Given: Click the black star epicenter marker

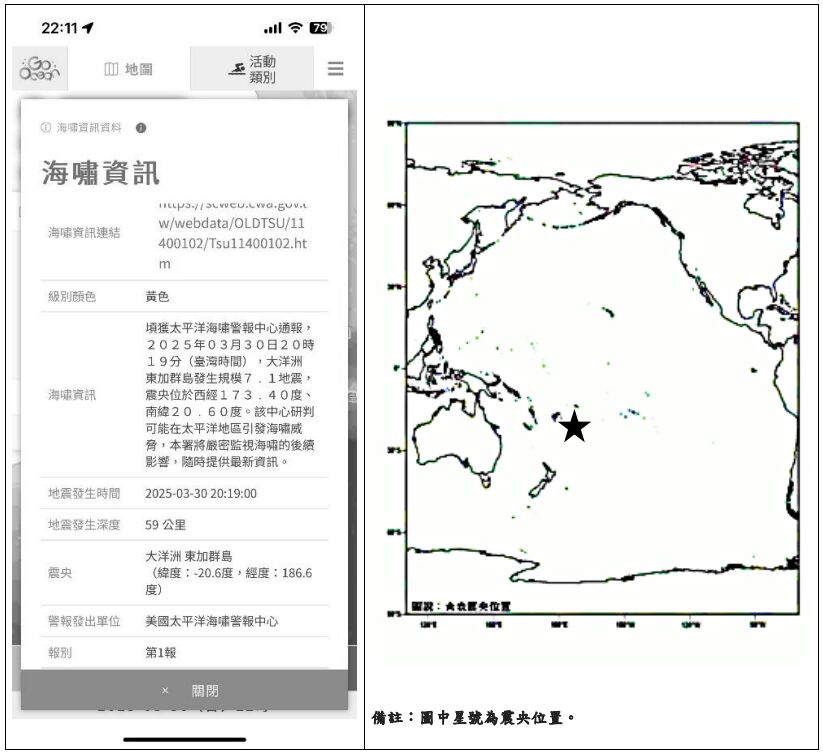Looking at the screenshot, I should pyautogui.click(x=574, y=427).
